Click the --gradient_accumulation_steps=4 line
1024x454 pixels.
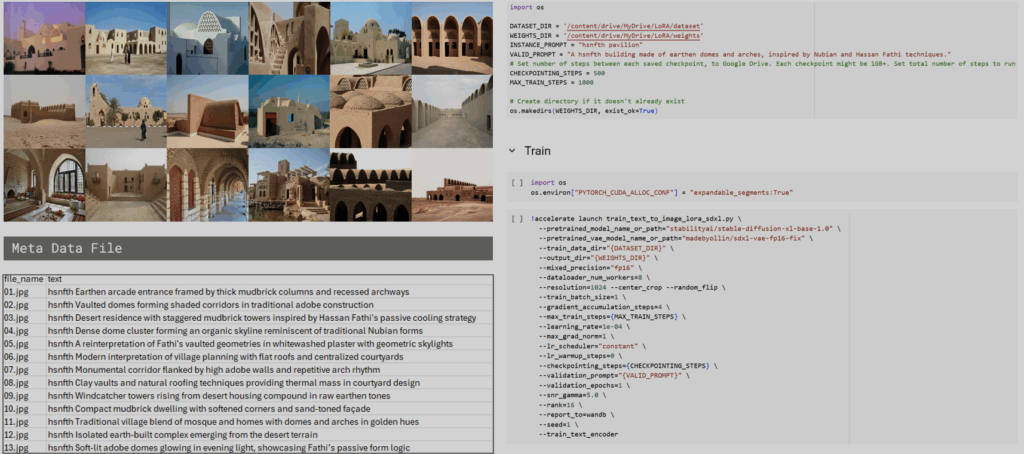pos(603,307)
